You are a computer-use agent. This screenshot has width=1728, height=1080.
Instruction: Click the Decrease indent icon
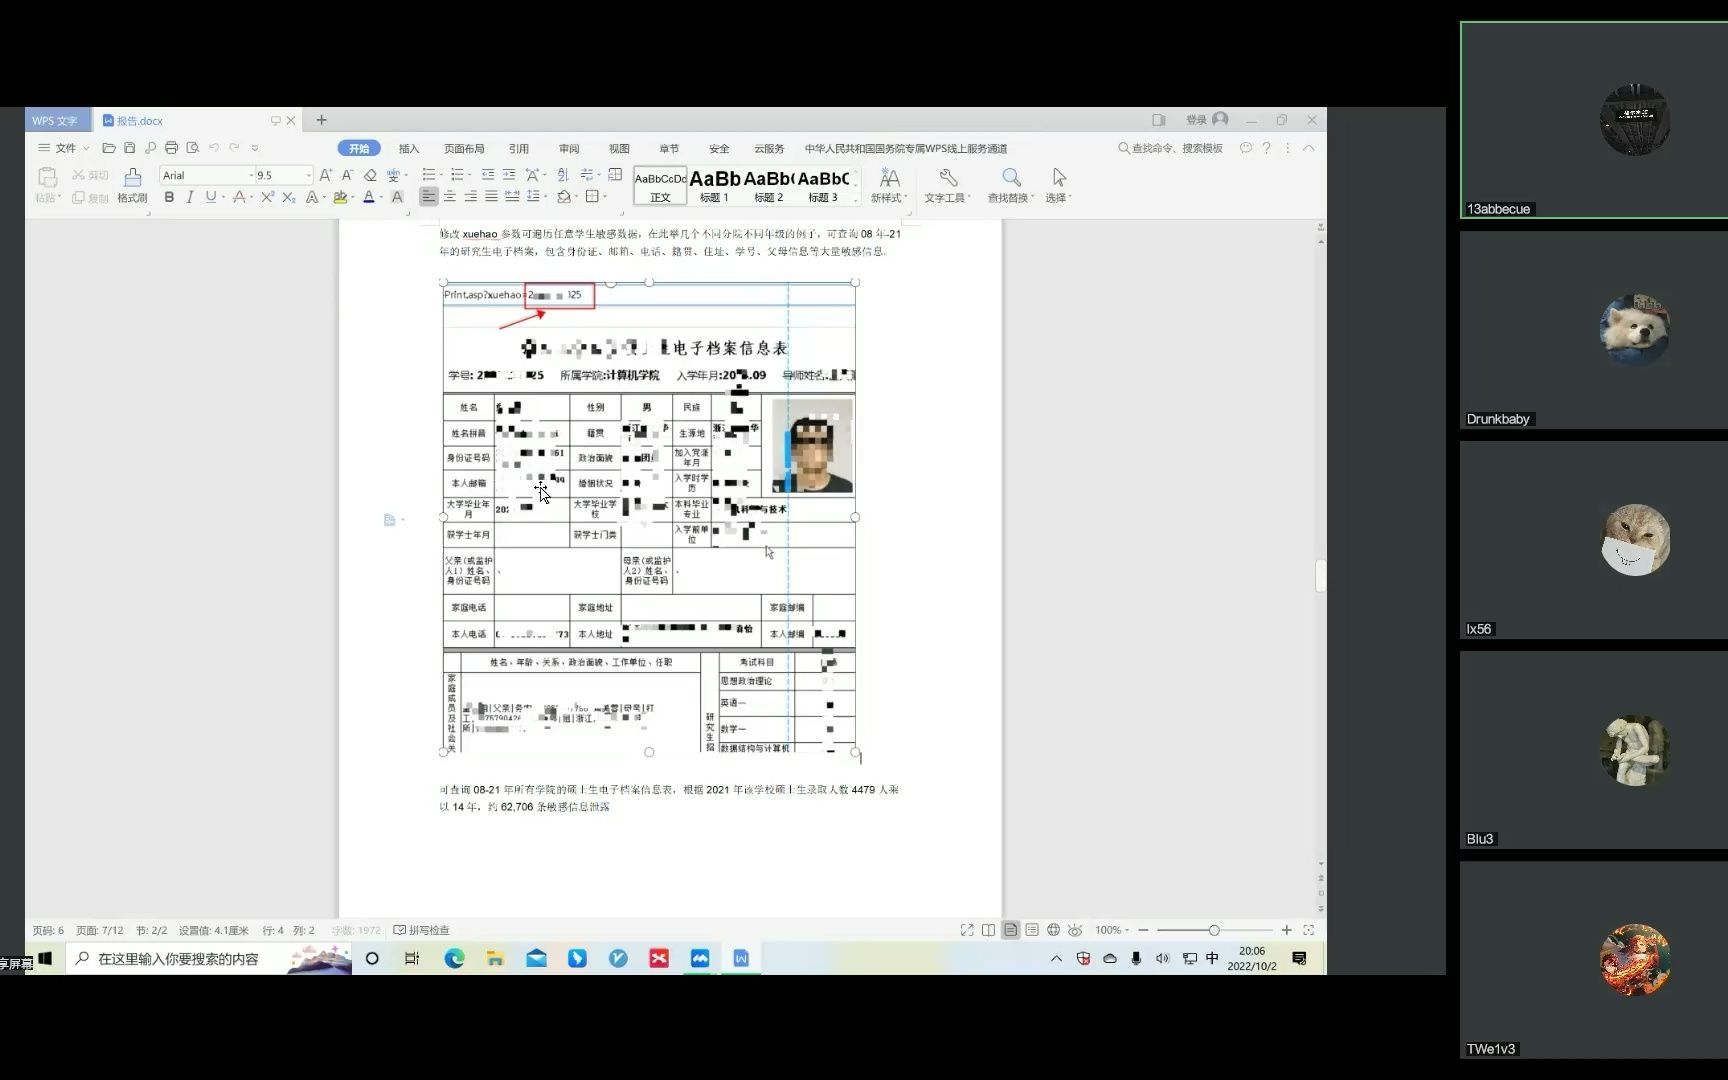coord(487,175)
